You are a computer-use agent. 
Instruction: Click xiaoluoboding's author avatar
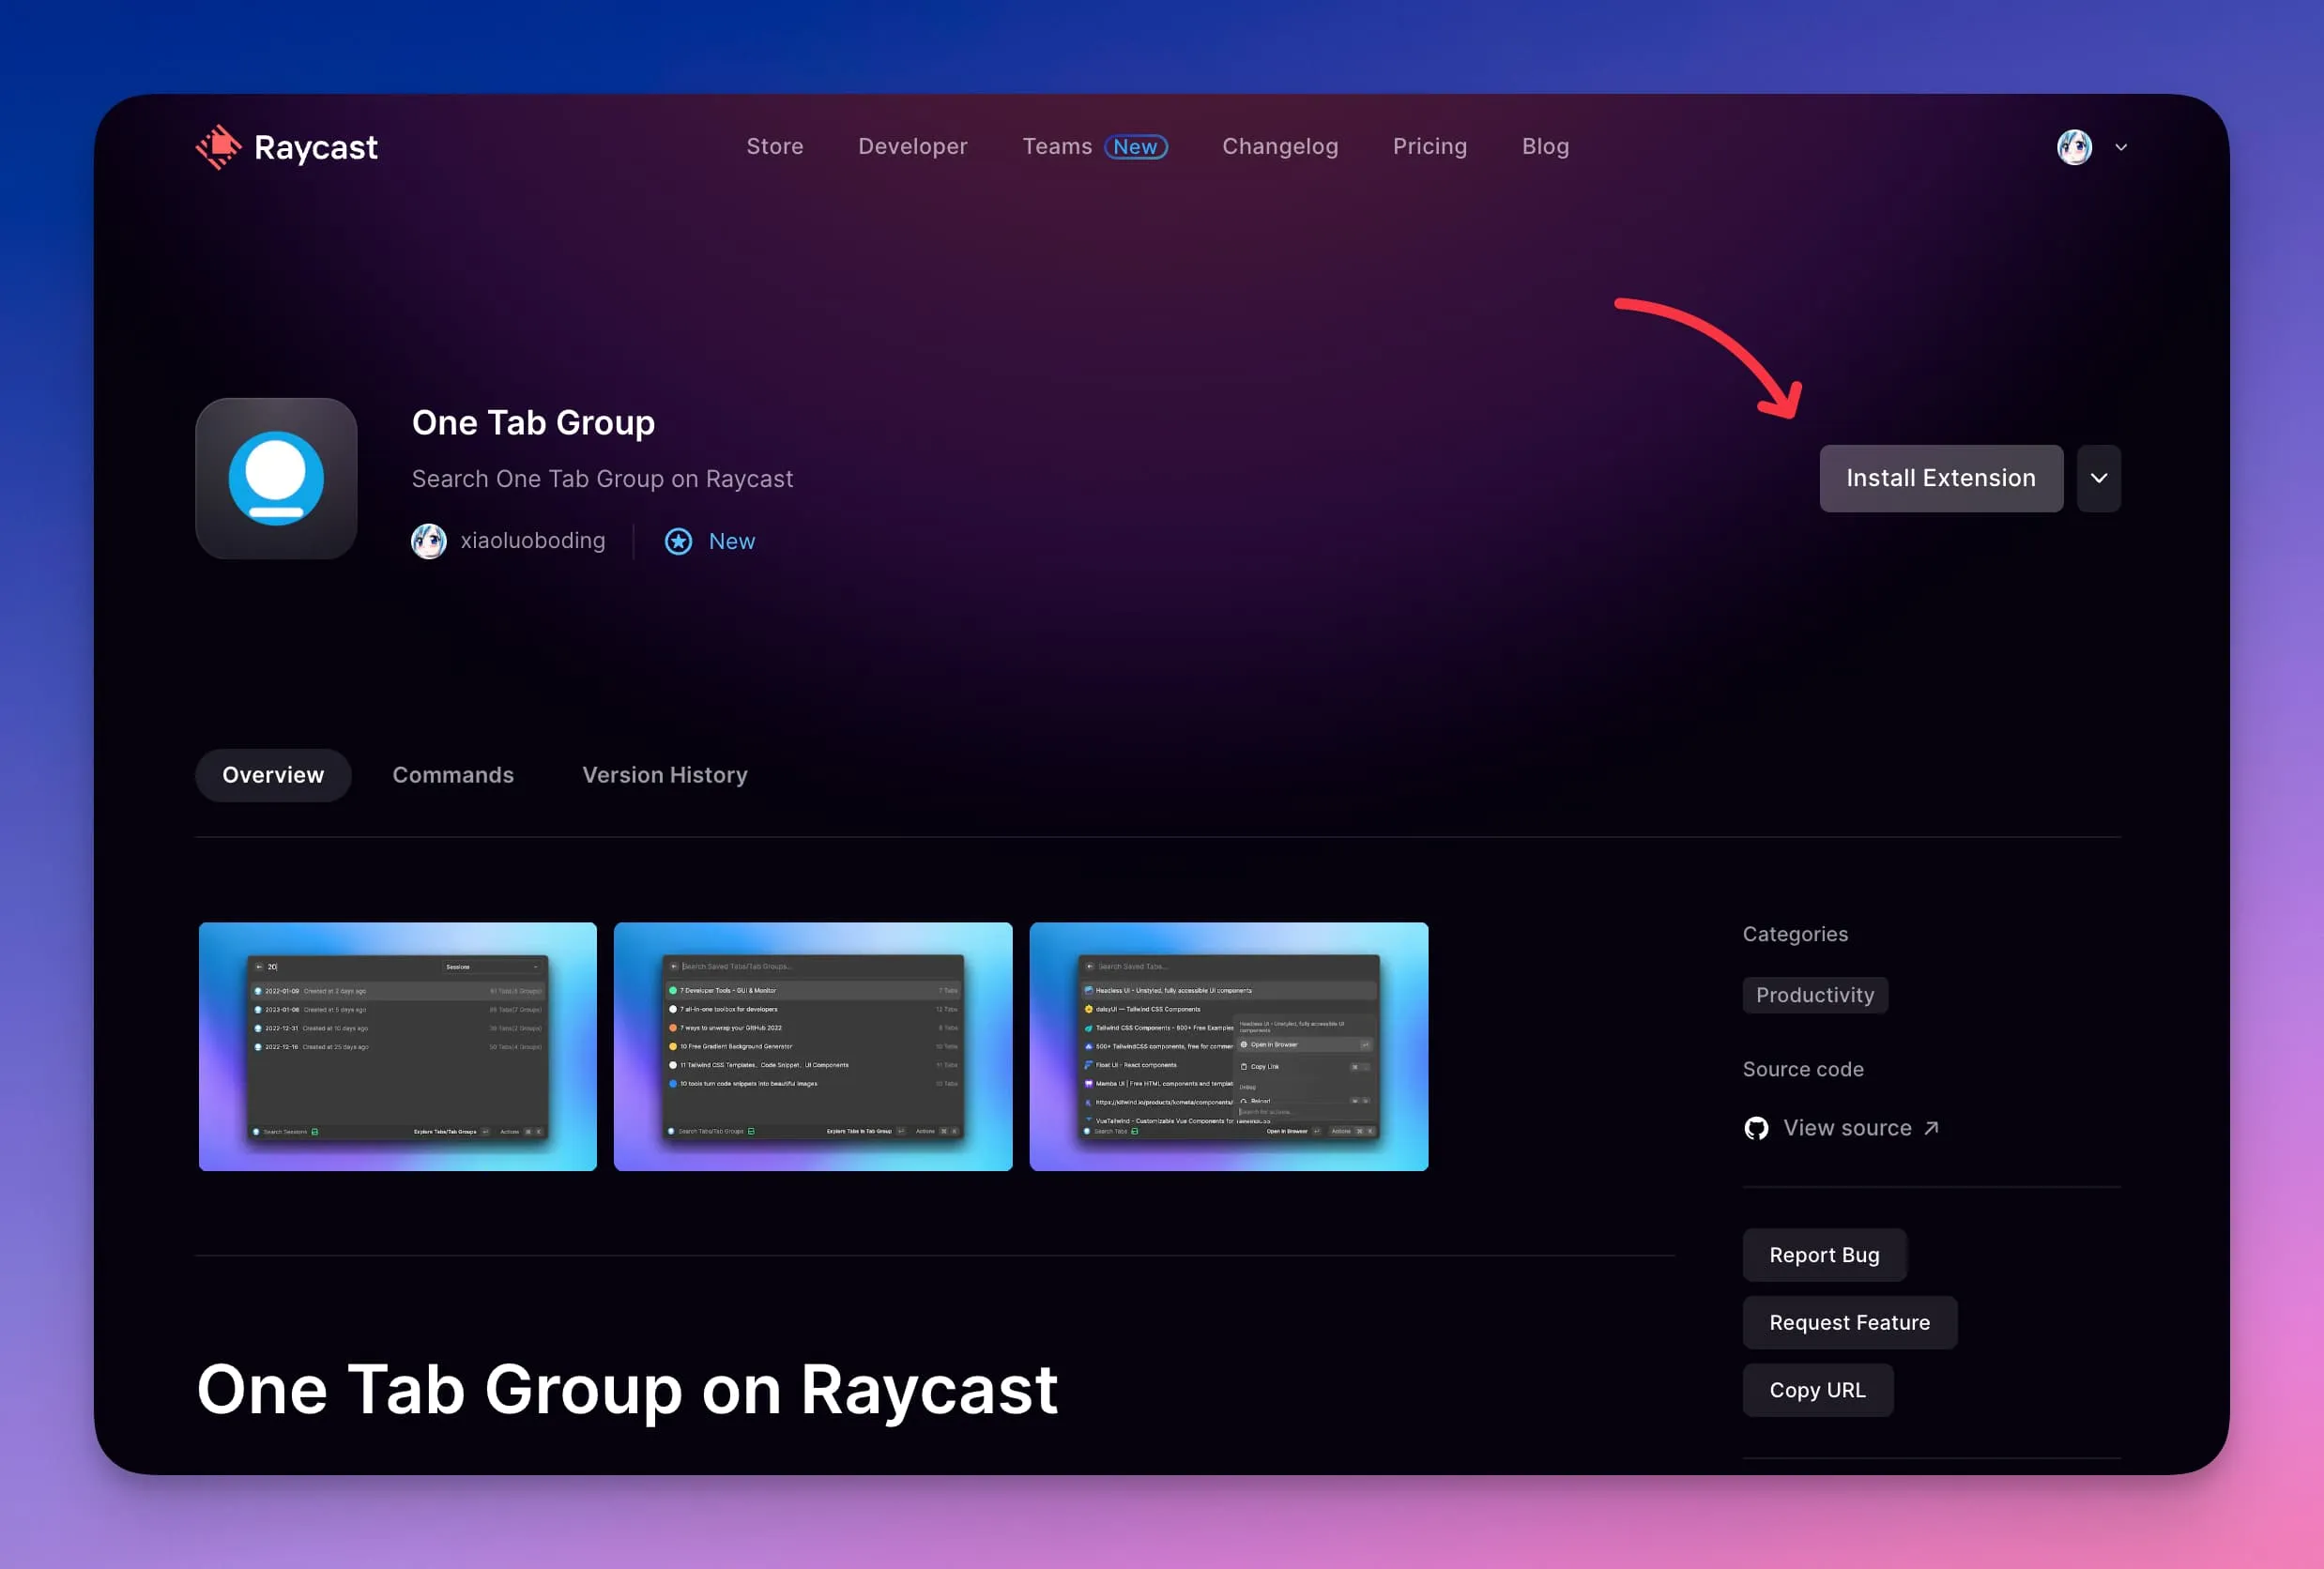(429, 540)
